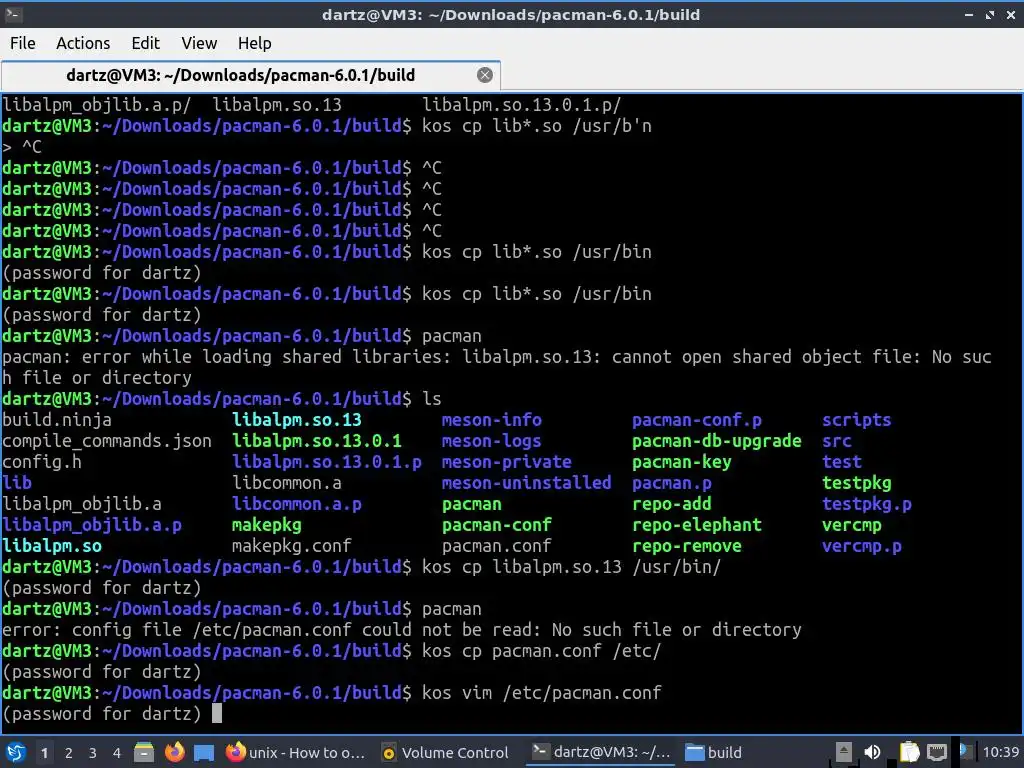
Task: Click 'libalpm_objlib.a.p' in the ls listing
Action: click(92, 525)
